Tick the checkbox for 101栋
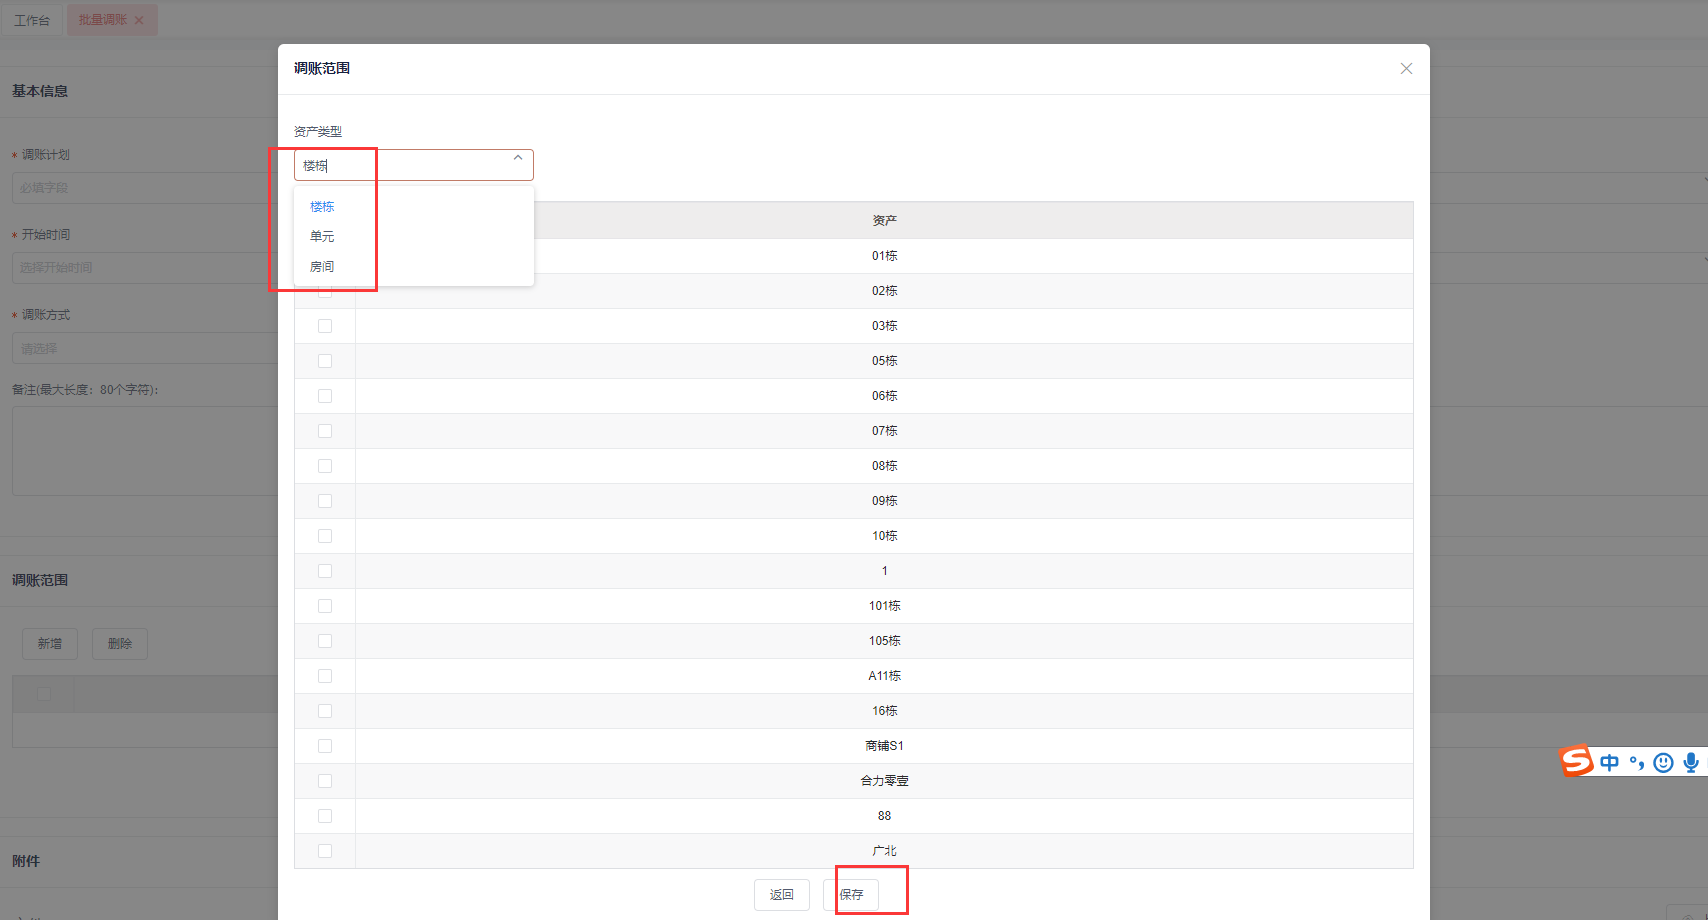 click(325, 606)
